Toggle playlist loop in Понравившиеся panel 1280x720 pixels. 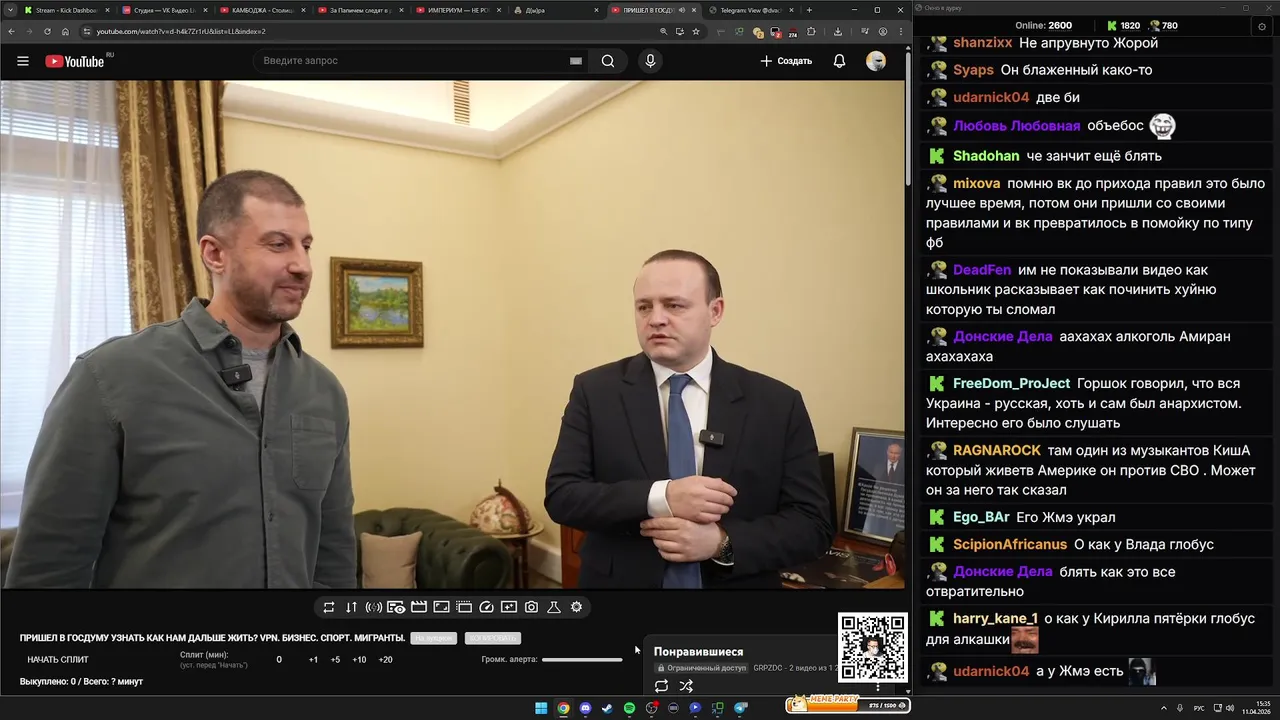coord(661,686)
